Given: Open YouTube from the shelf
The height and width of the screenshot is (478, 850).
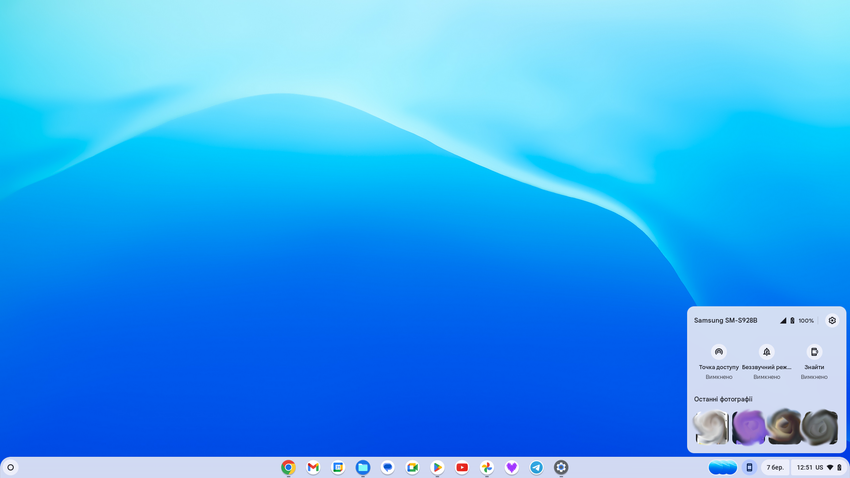Looking at the screenshot, I should (x=462, y=467).
